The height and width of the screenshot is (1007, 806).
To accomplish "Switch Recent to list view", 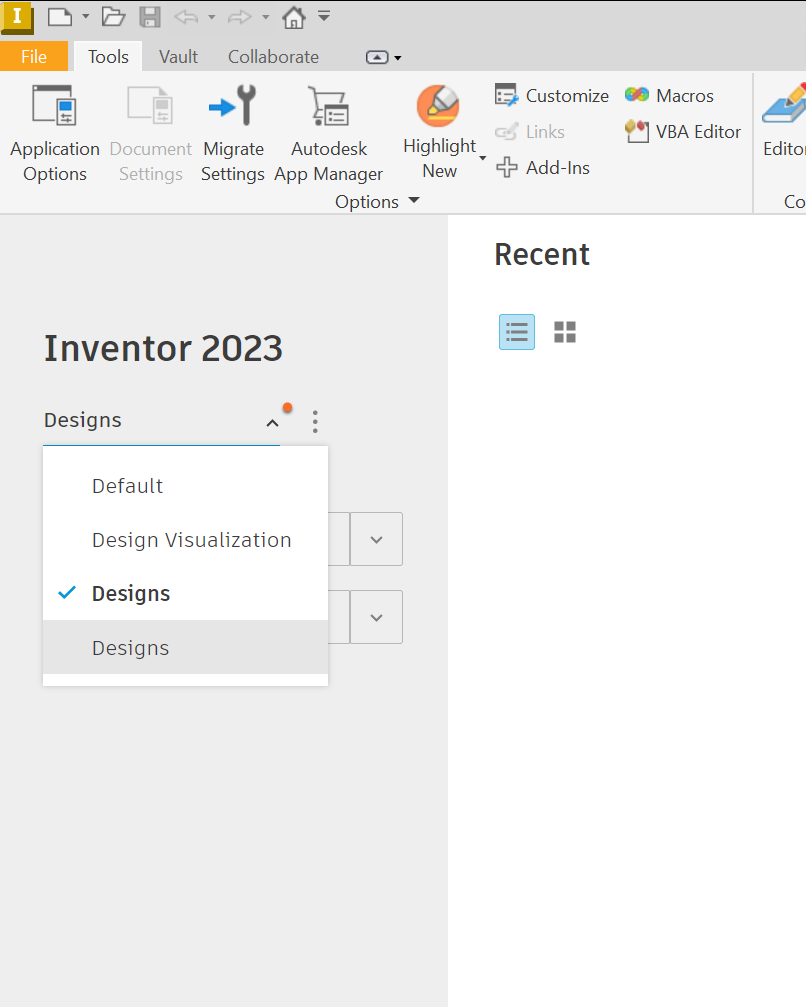I will click(517, 332).
